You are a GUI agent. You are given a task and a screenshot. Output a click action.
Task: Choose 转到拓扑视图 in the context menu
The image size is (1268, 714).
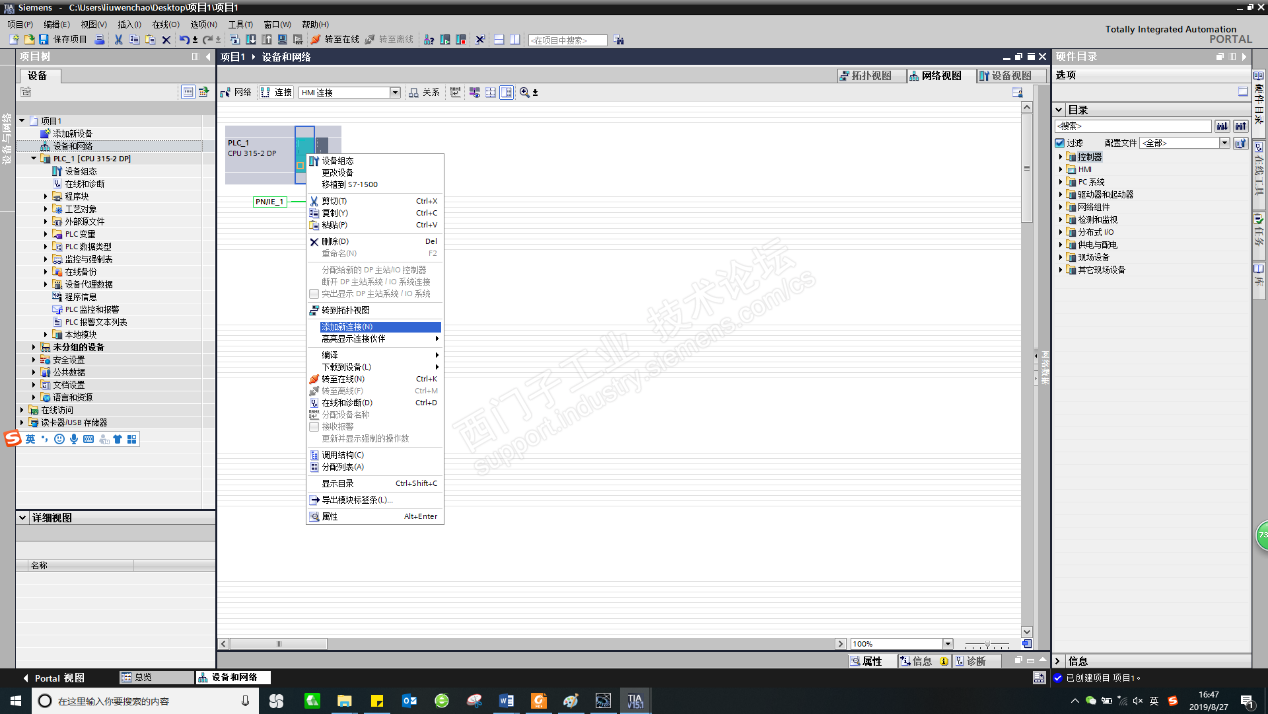tap(374, 310)
